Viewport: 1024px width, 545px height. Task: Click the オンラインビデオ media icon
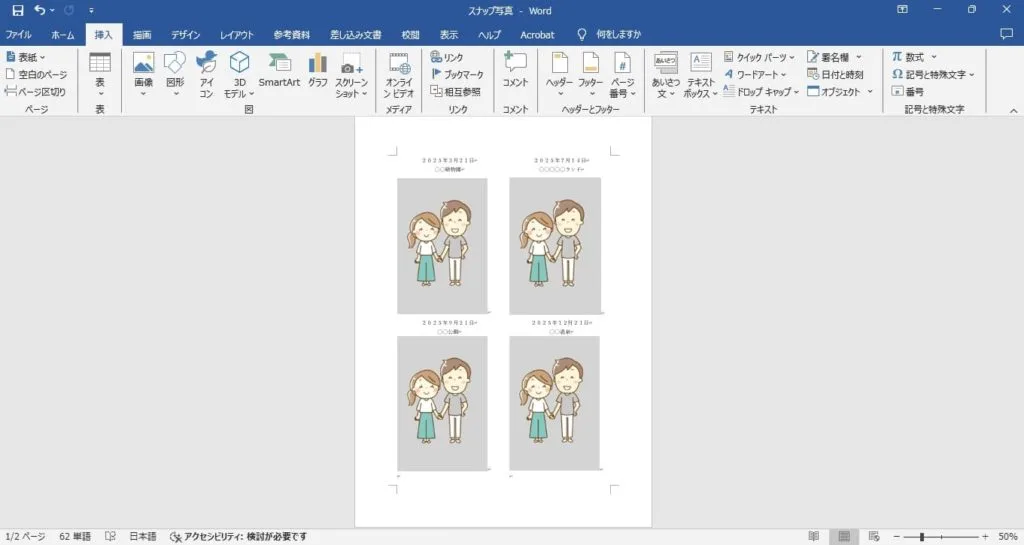(399, 73)
